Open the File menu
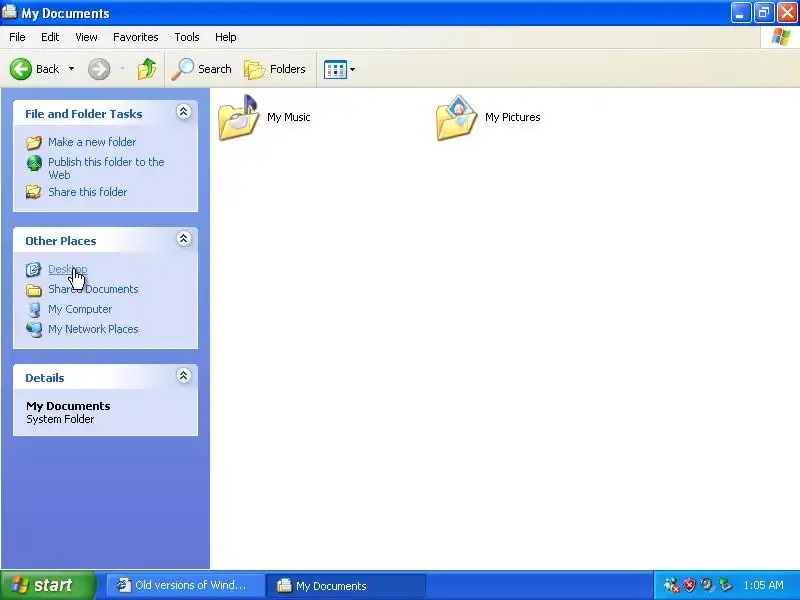 (17, 37)
